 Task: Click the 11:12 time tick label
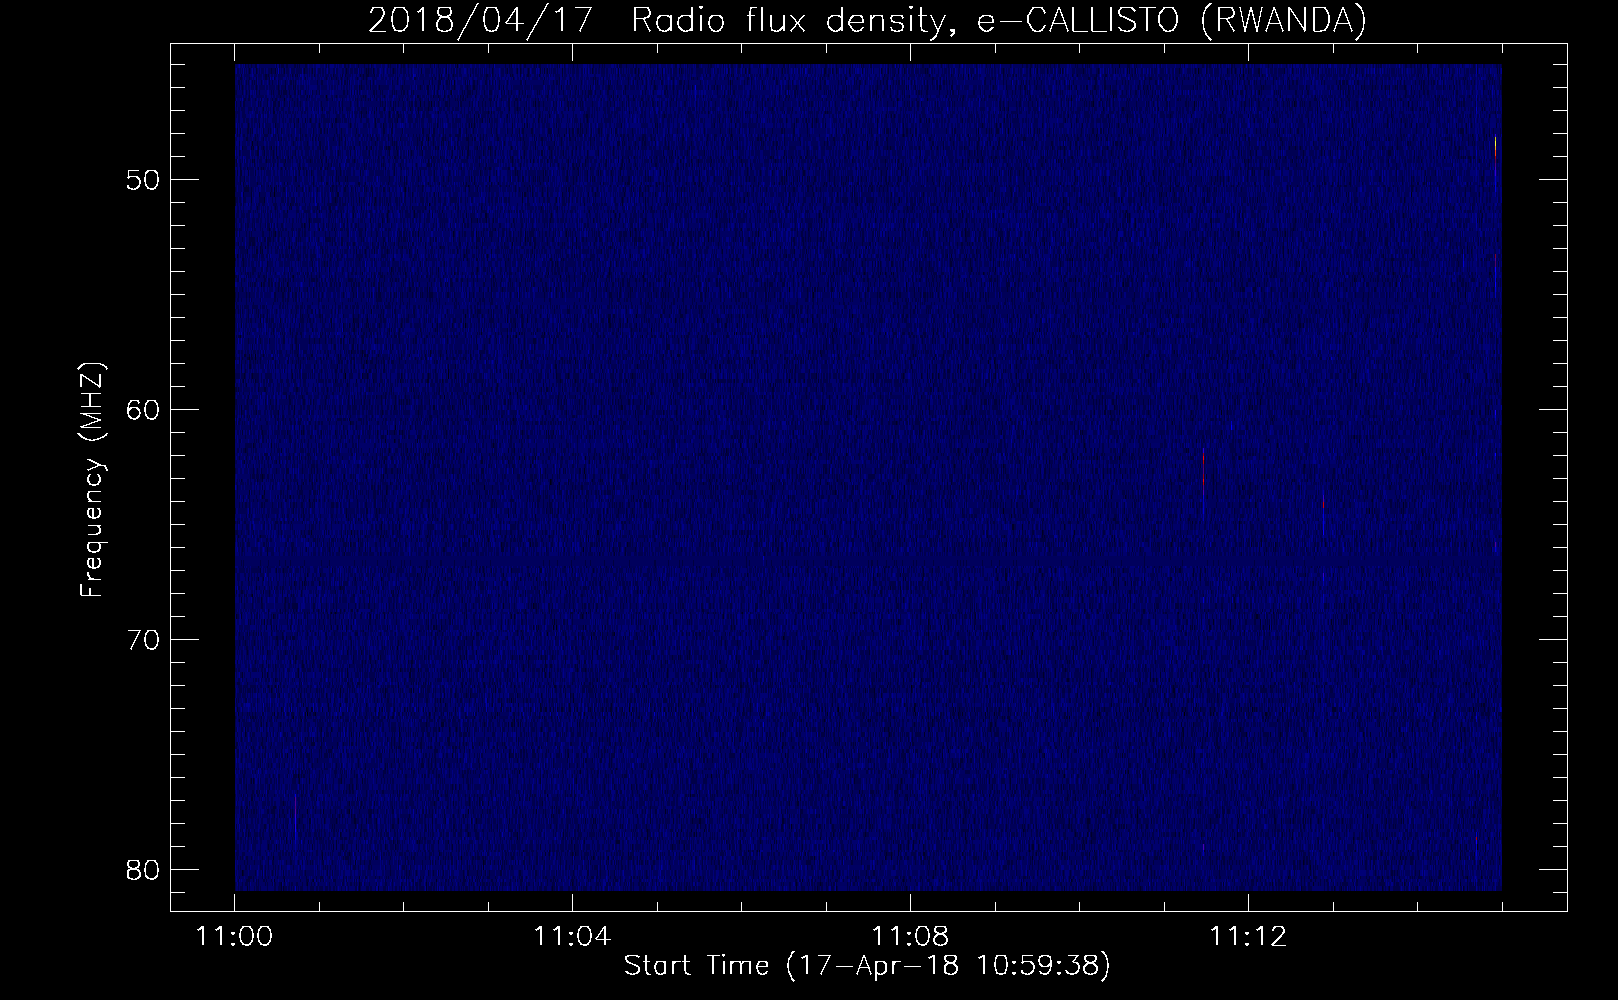pyautogui.click(x=1248, y=937)
